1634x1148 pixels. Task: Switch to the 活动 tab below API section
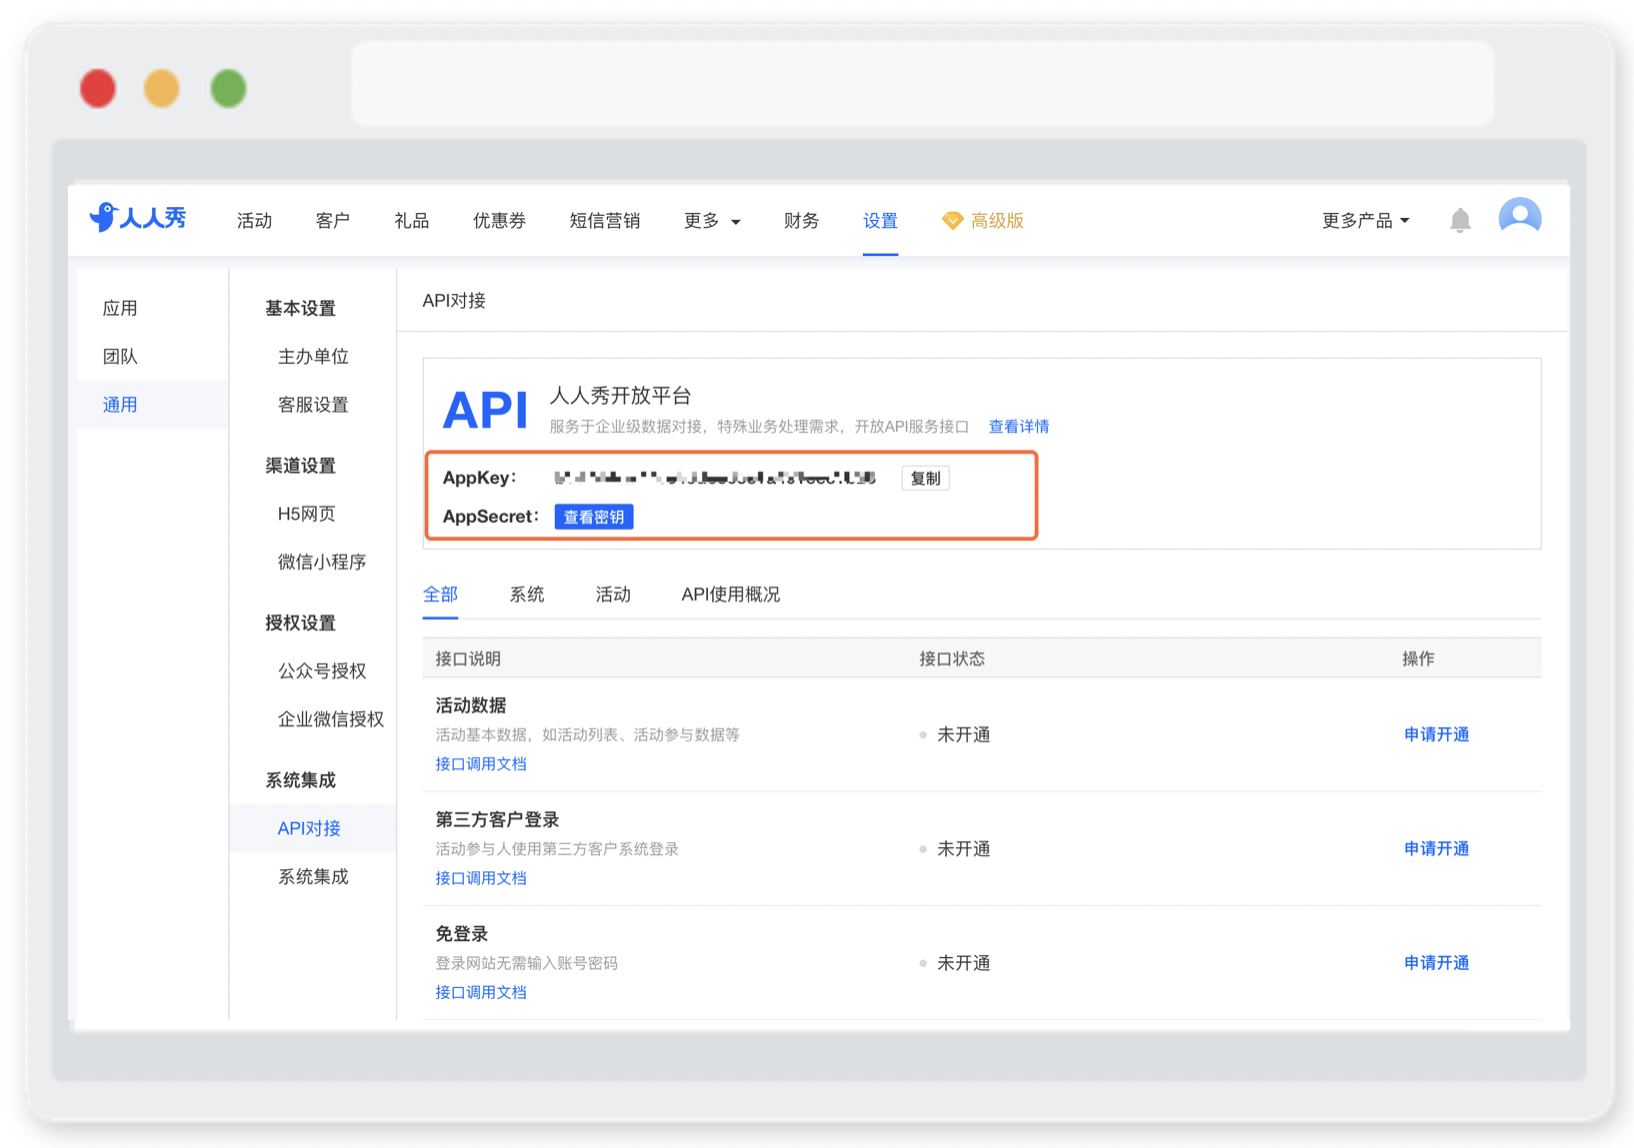coord(613,594)
